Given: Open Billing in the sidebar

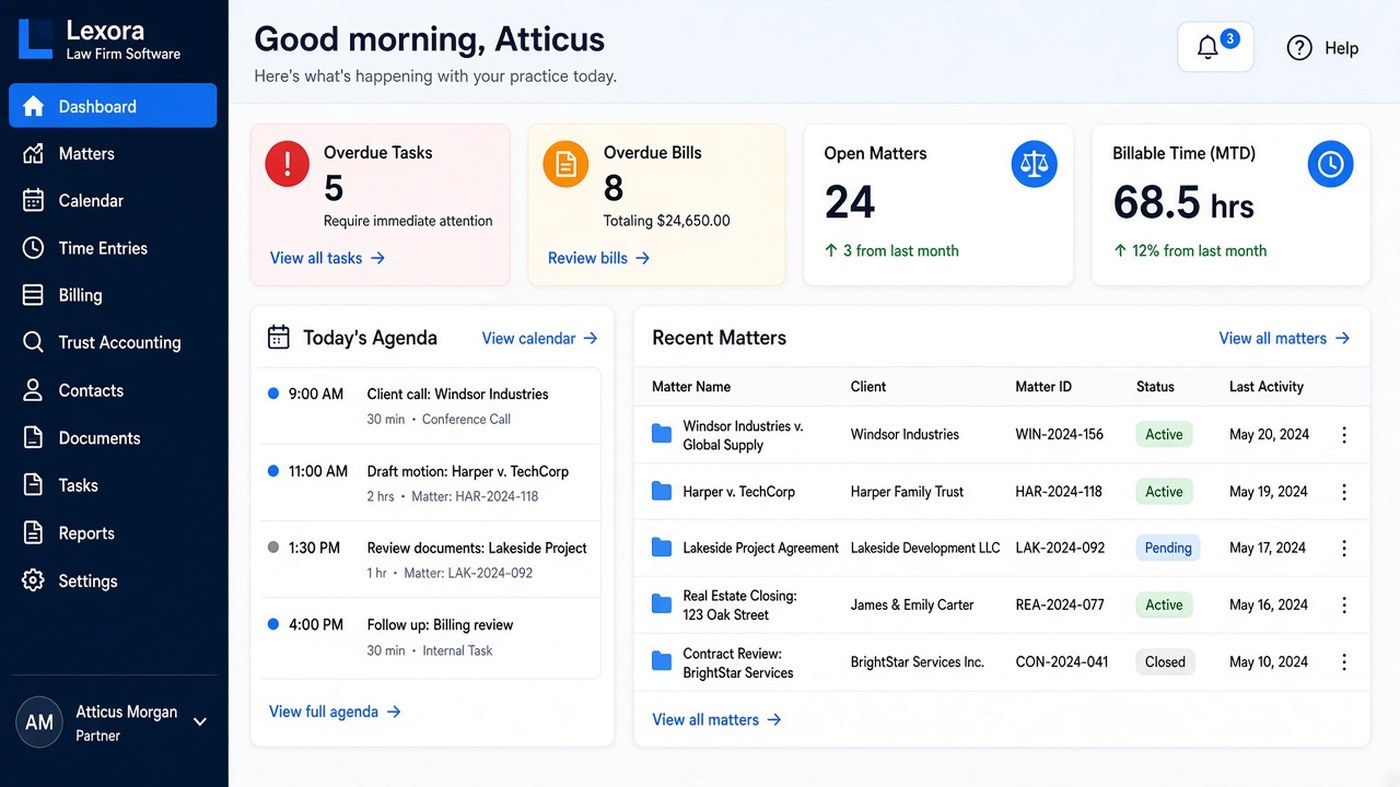Looking at the screenshot, I should point(113,295).
